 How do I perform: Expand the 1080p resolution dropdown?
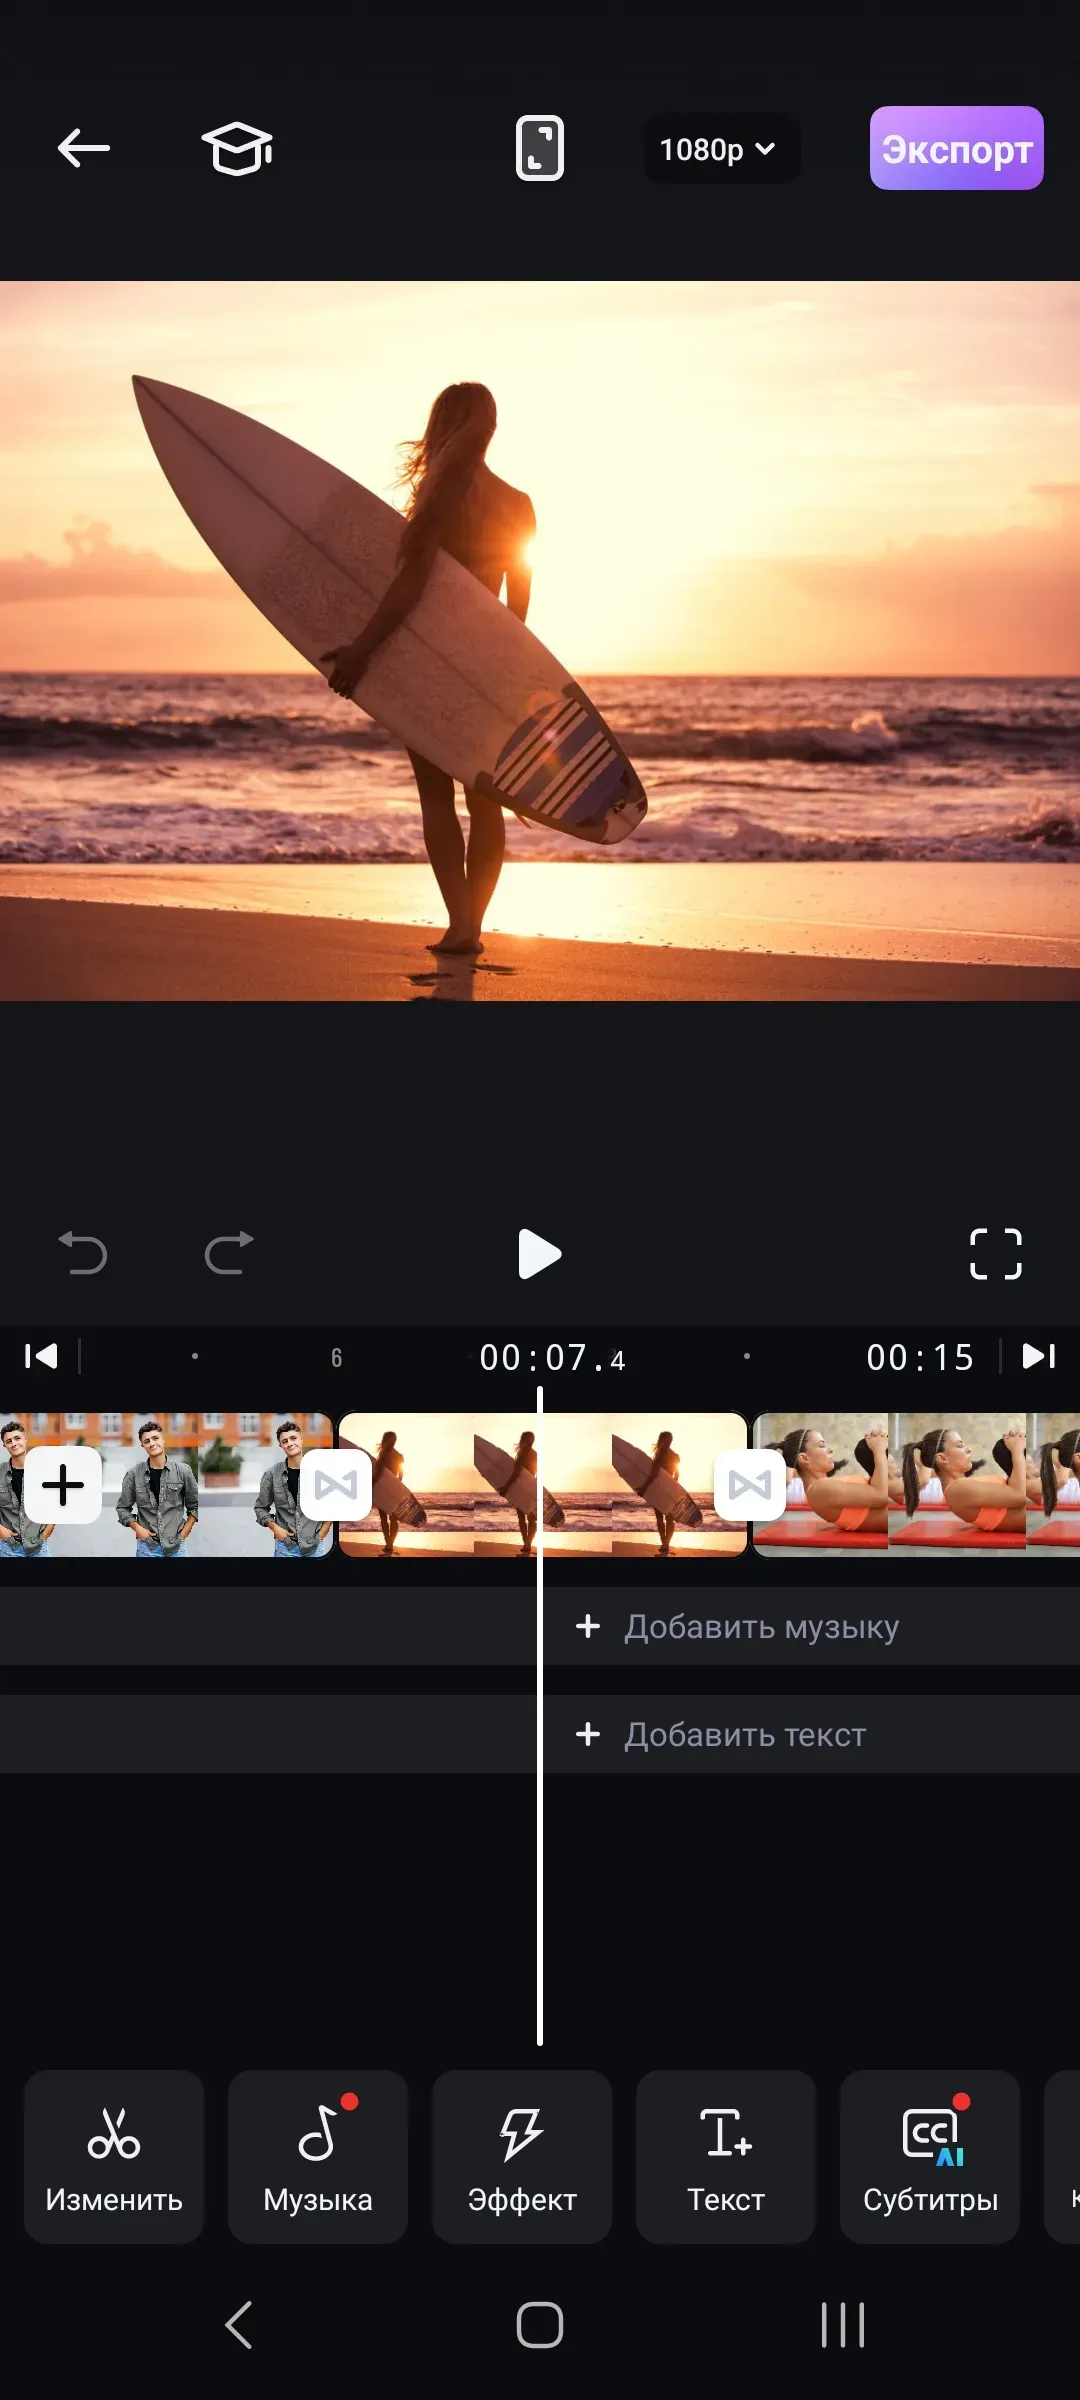tap(719, 149)
